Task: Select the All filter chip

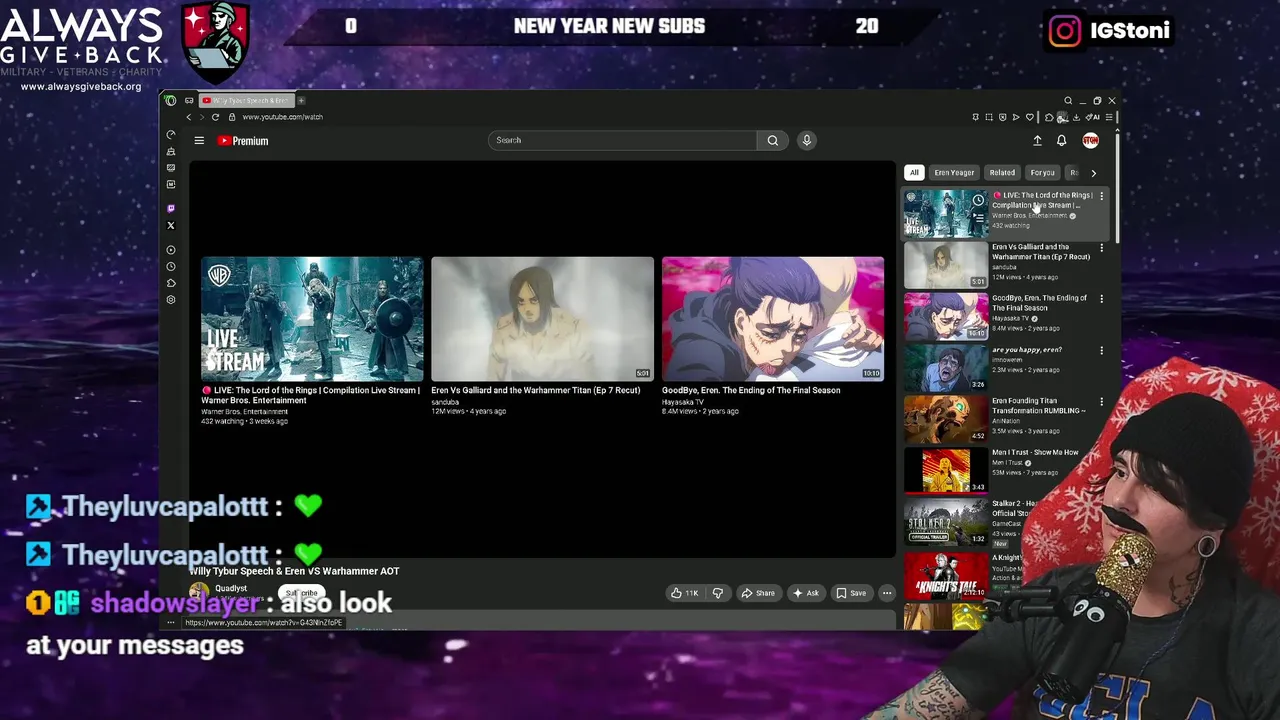Action: [914, 172]
